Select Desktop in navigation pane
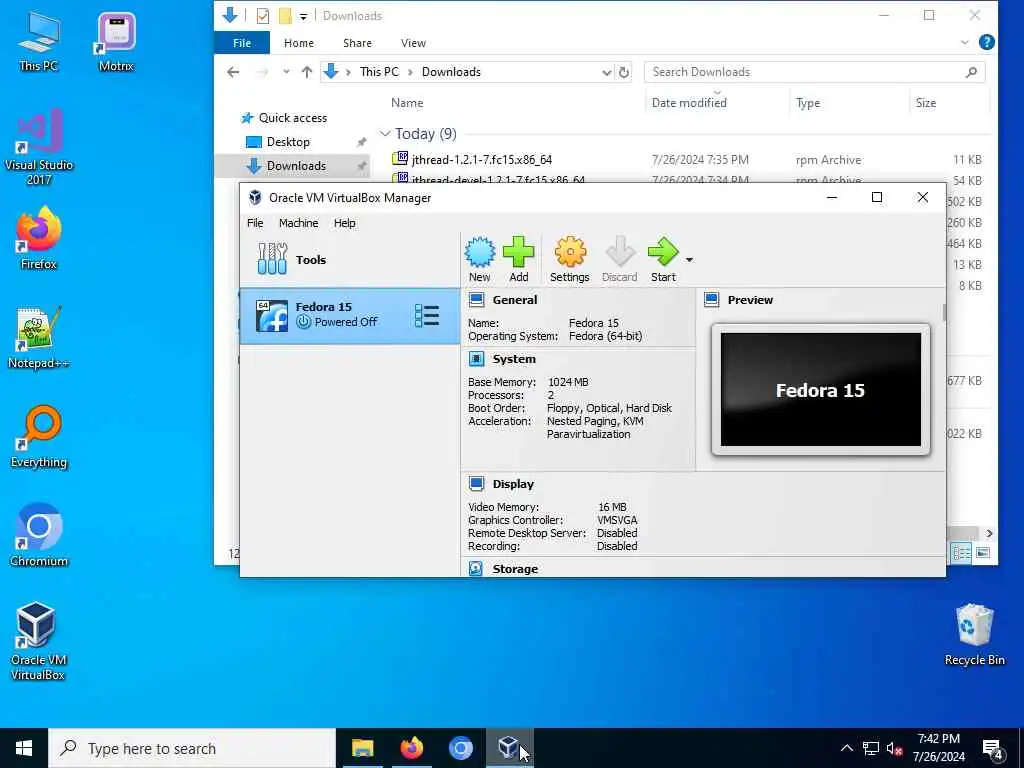Screen dimensions: 1024x768 [x=288, y=142]
